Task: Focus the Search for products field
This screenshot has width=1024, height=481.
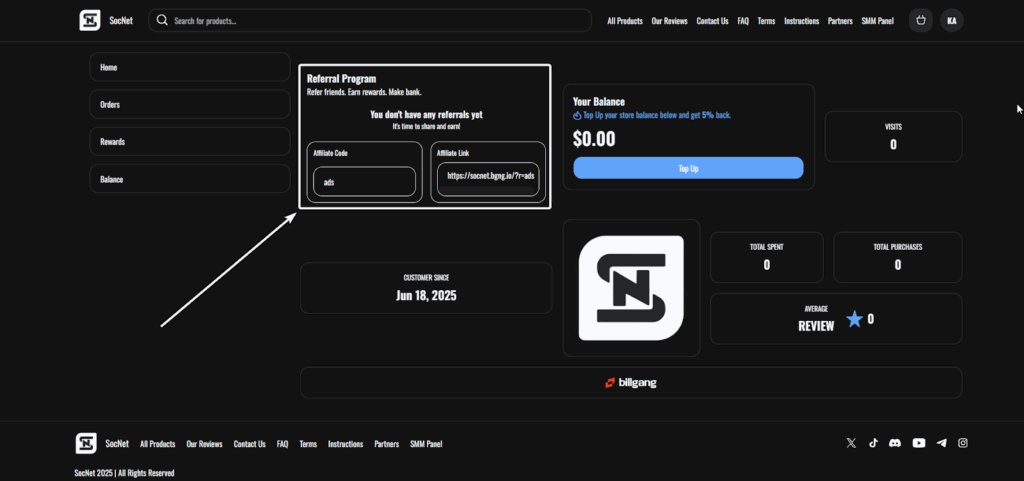Action: [x=378, y=20]
